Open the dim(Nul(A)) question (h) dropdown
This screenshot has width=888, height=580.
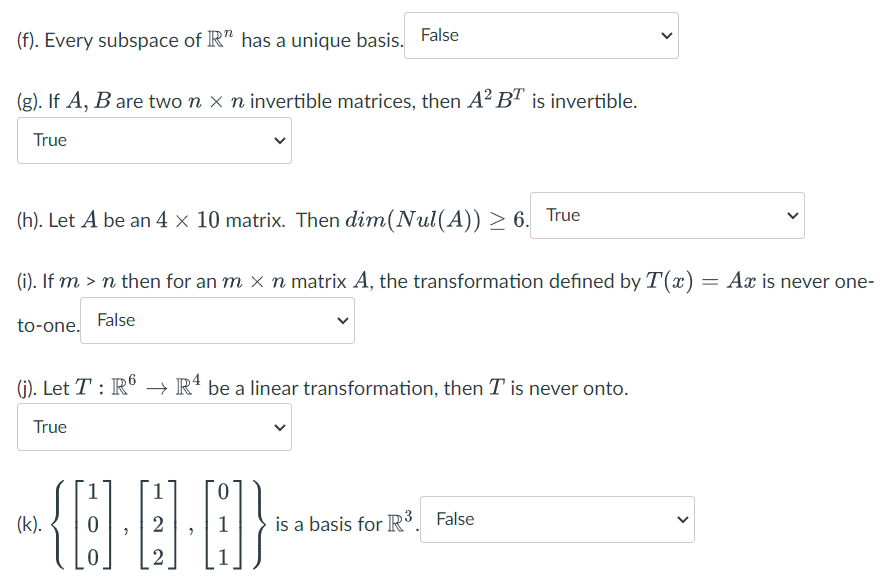(666, 216)
